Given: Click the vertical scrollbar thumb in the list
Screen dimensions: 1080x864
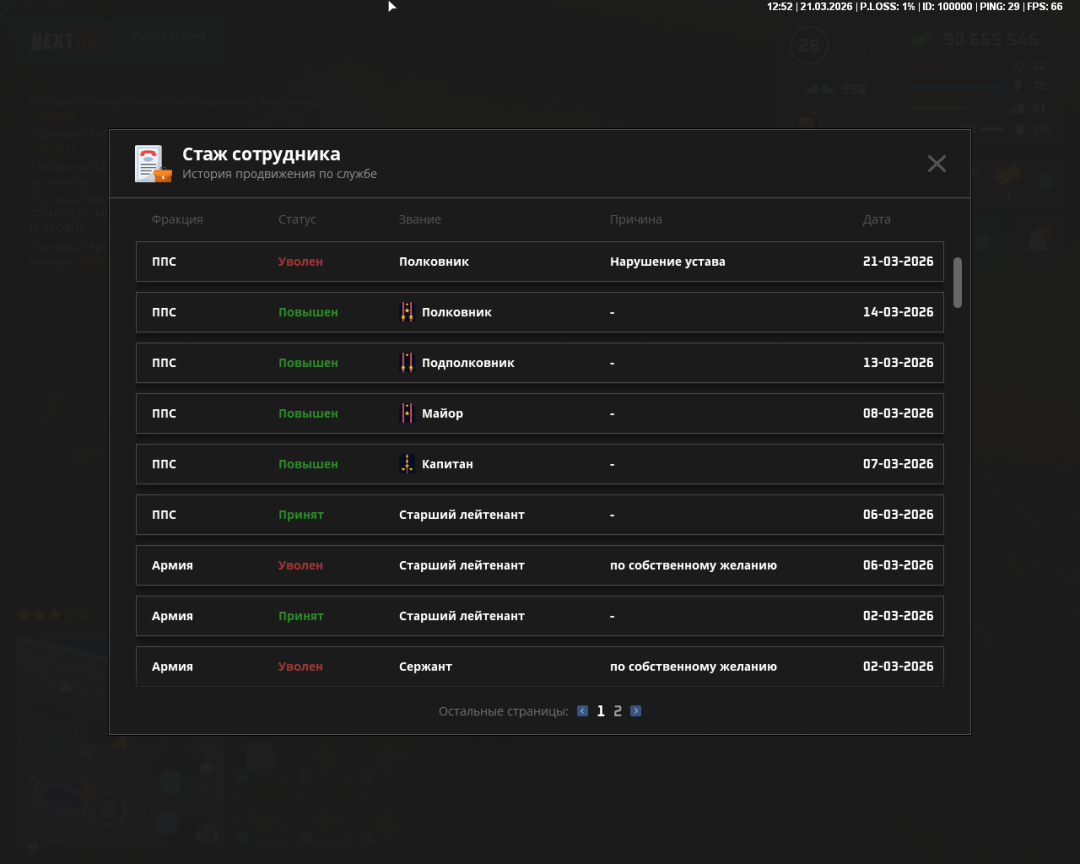Looking at the screenshot, I should coord(957,282).
